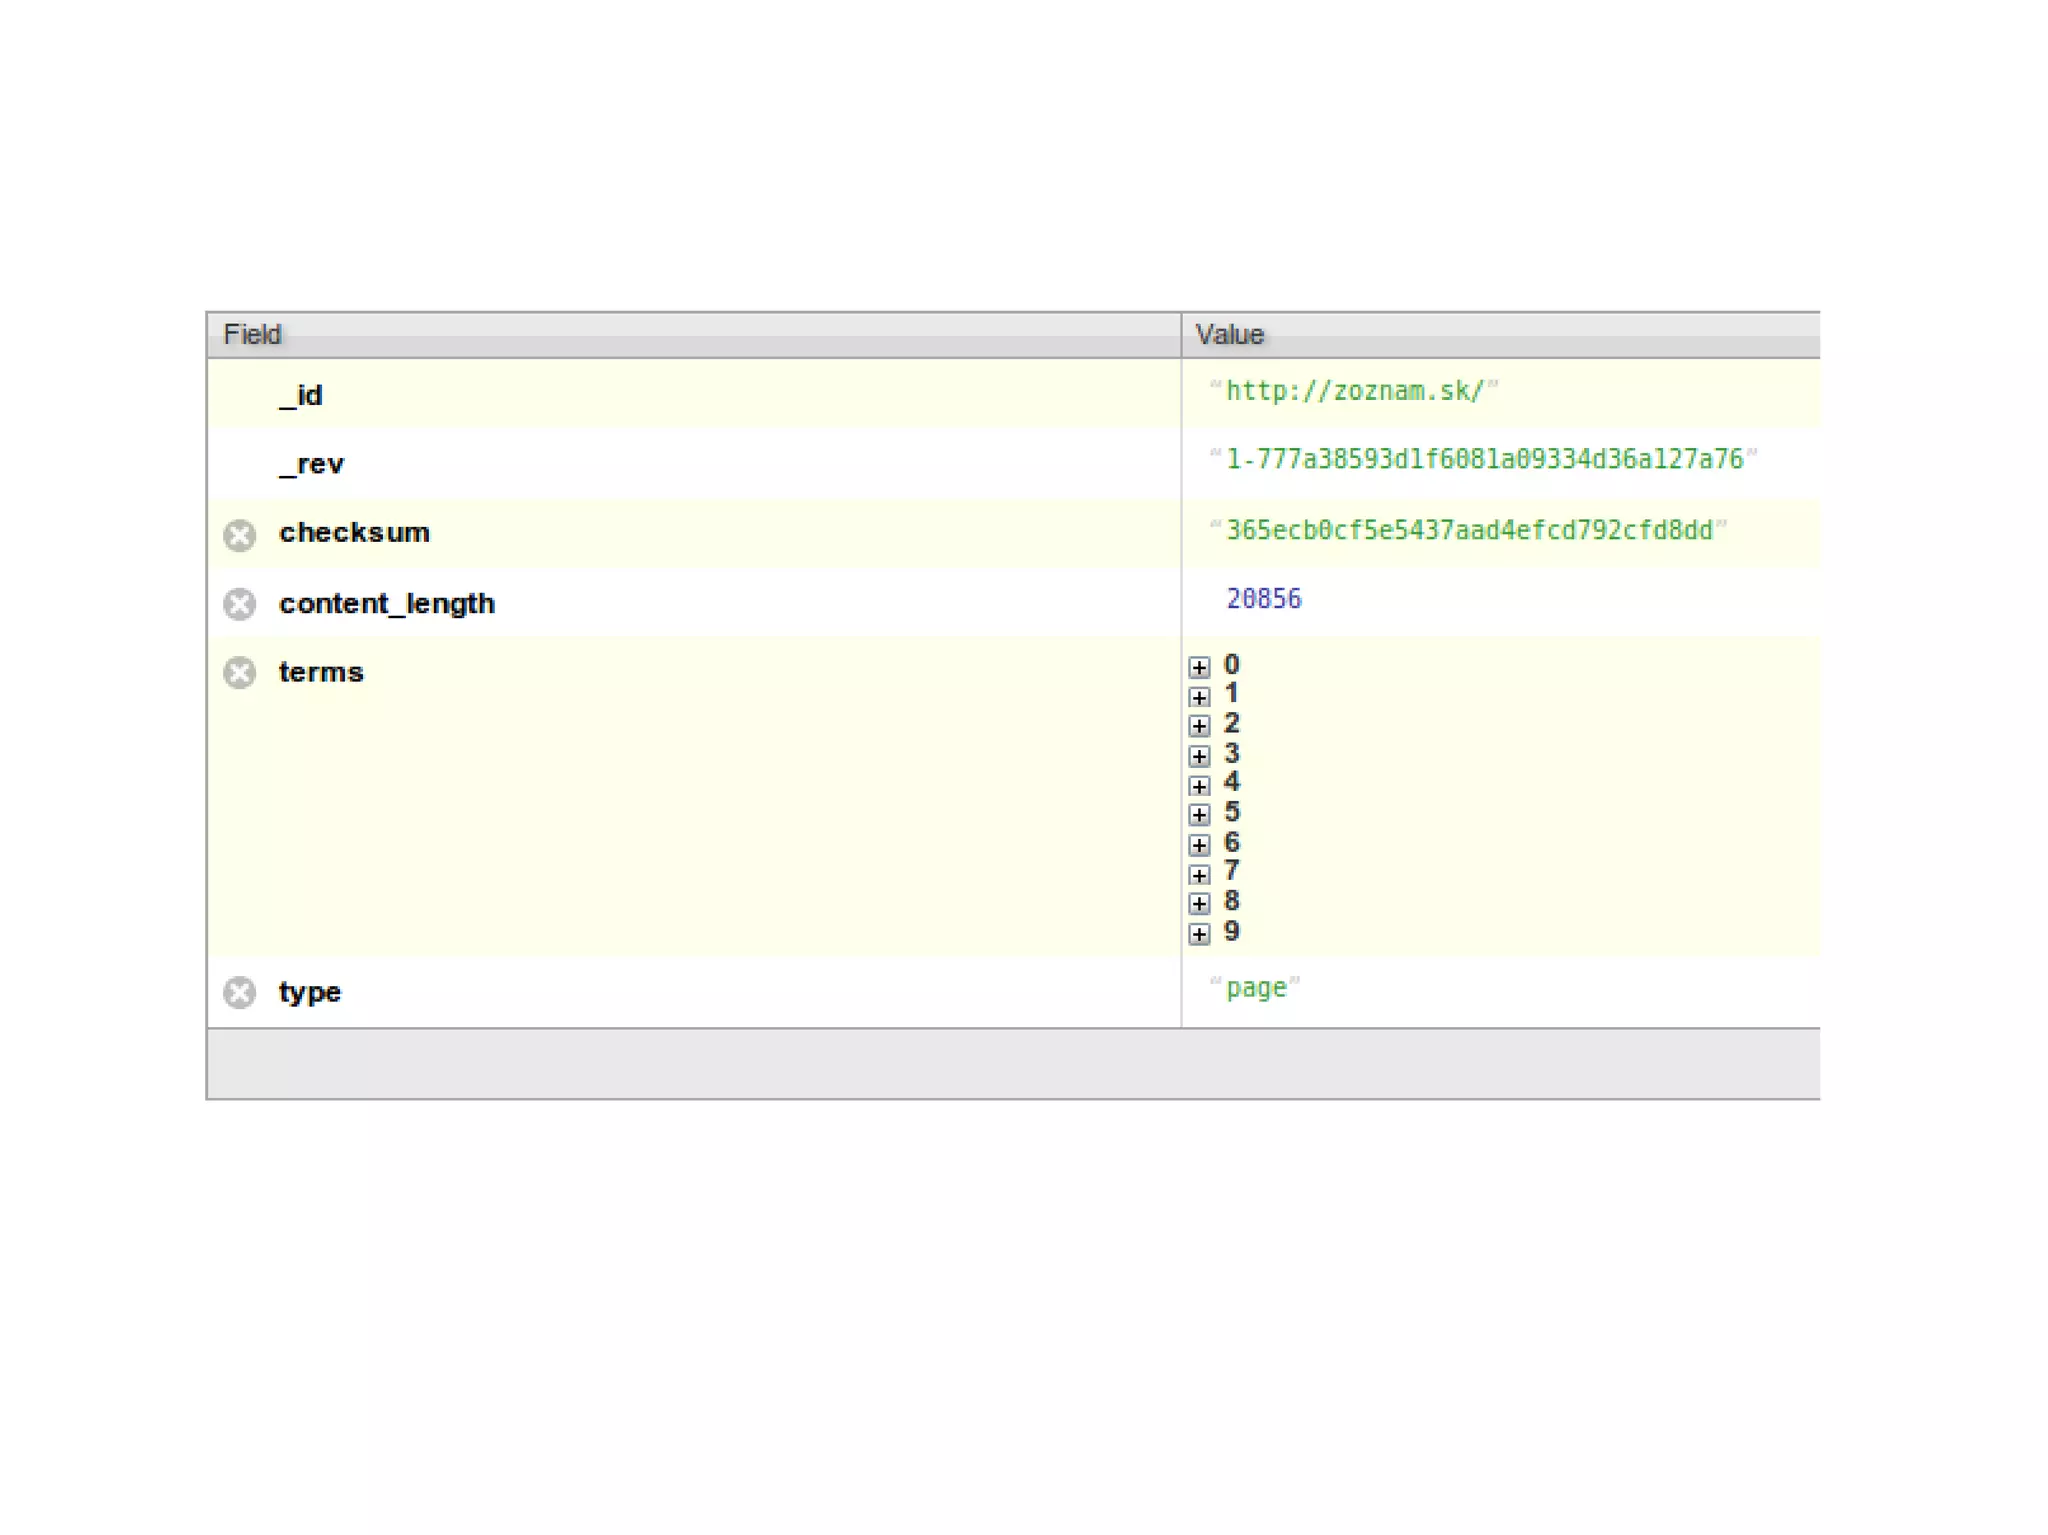Image resolution: width=2048 pixels, height=1535 pixels.
Task: Click the Field column header
Action: pos(252,335)
